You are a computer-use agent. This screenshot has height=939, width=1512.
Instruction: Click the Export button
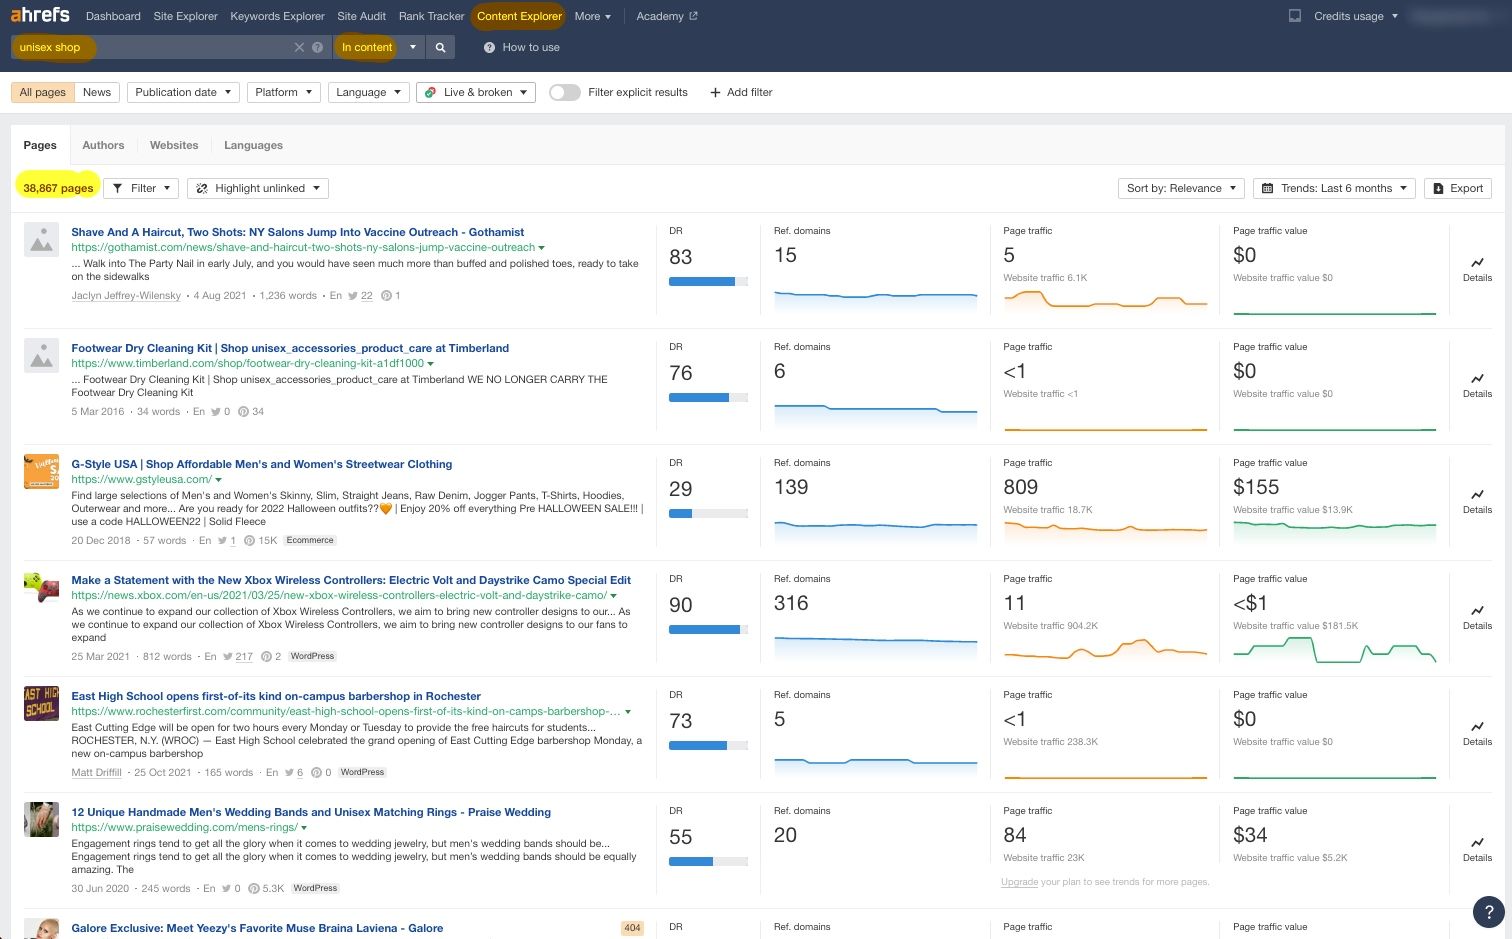pyautogui.click(x=1458, y=188)
